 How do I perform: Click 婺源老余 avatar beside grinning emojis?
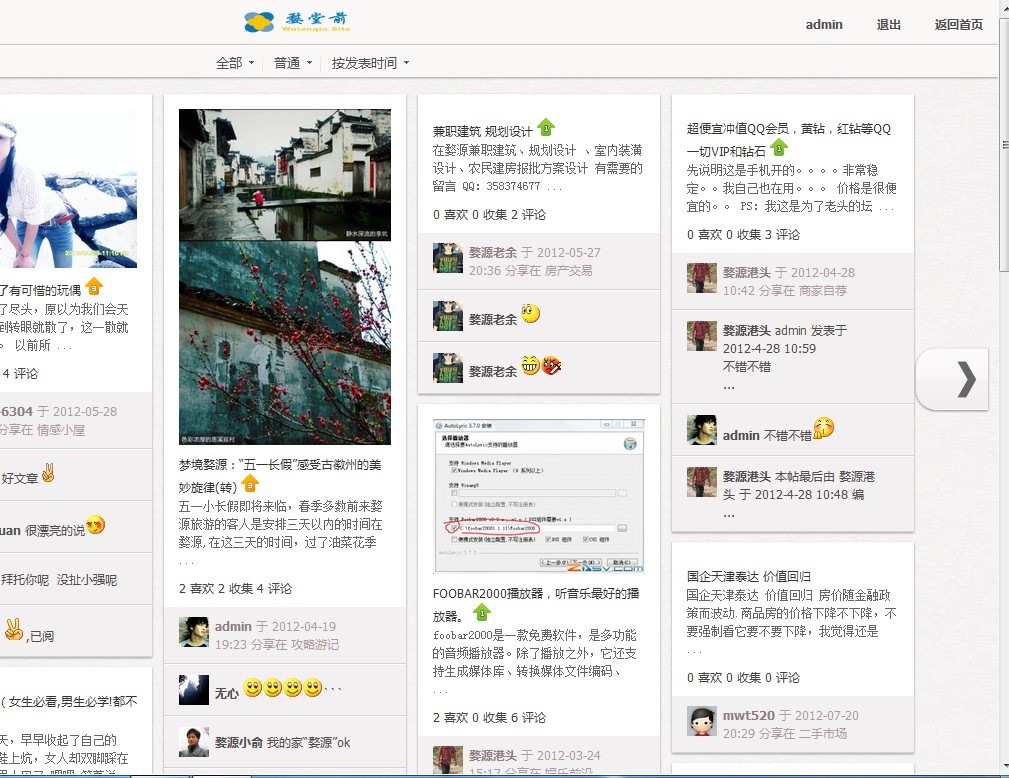(448, 367)
